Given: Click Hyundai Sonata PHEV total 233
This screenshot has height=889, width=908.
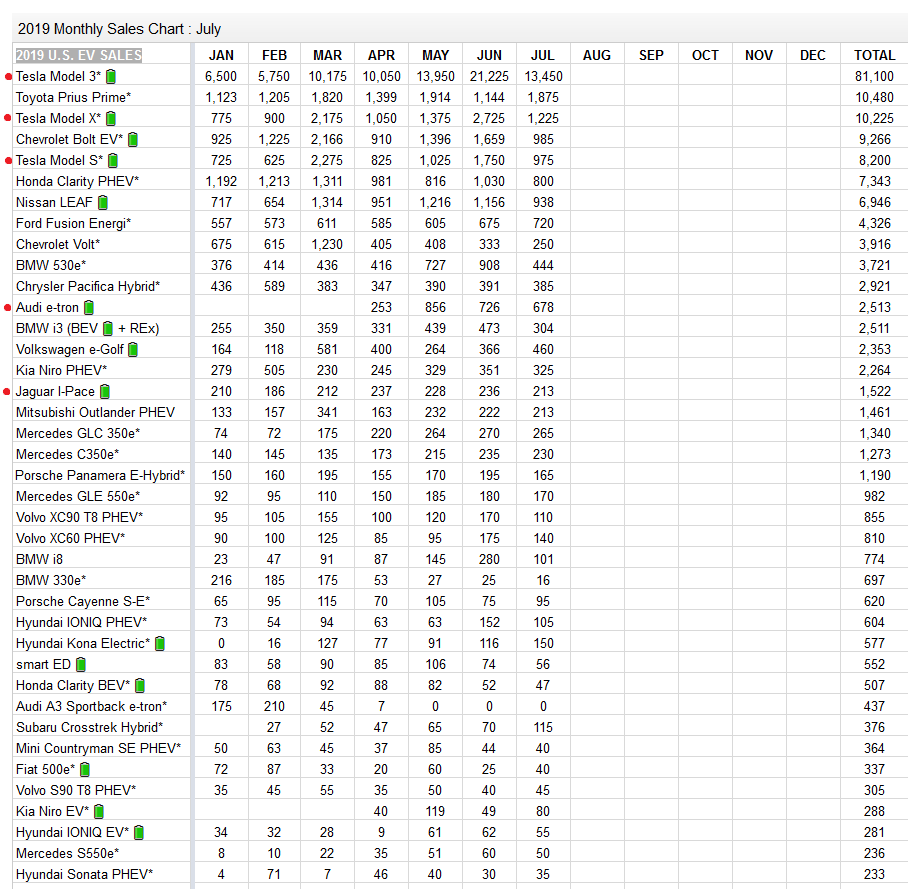Looking at the screenshot, I should (x=874, y=875).
